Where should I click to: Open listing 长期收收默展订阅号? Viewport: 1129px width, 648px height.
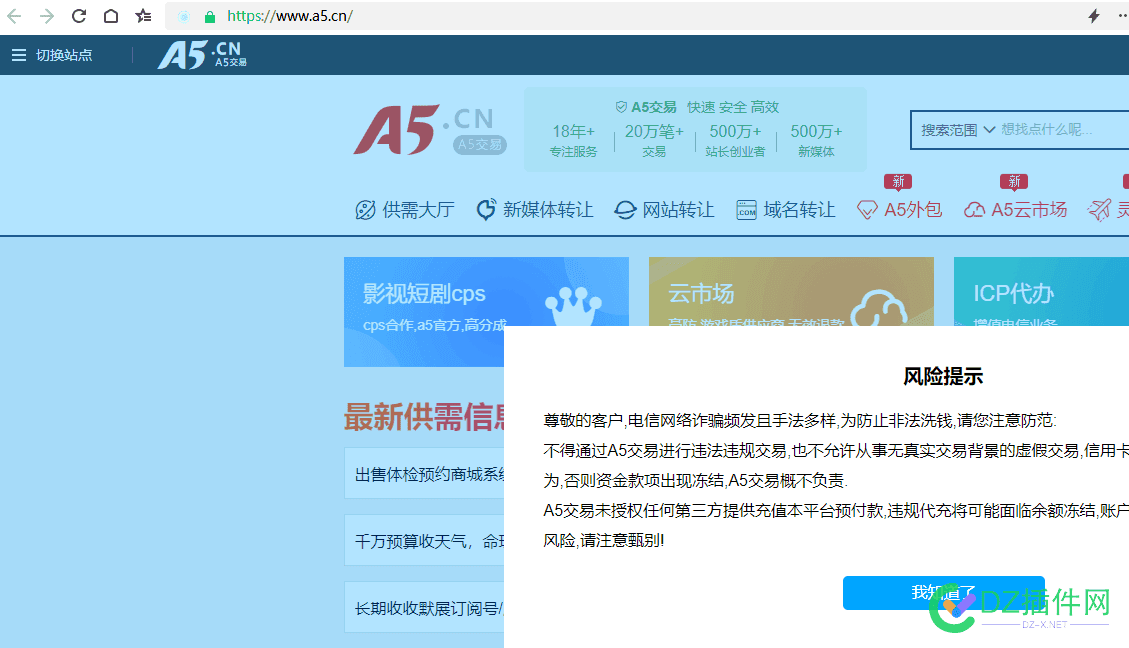pos(424,608)
